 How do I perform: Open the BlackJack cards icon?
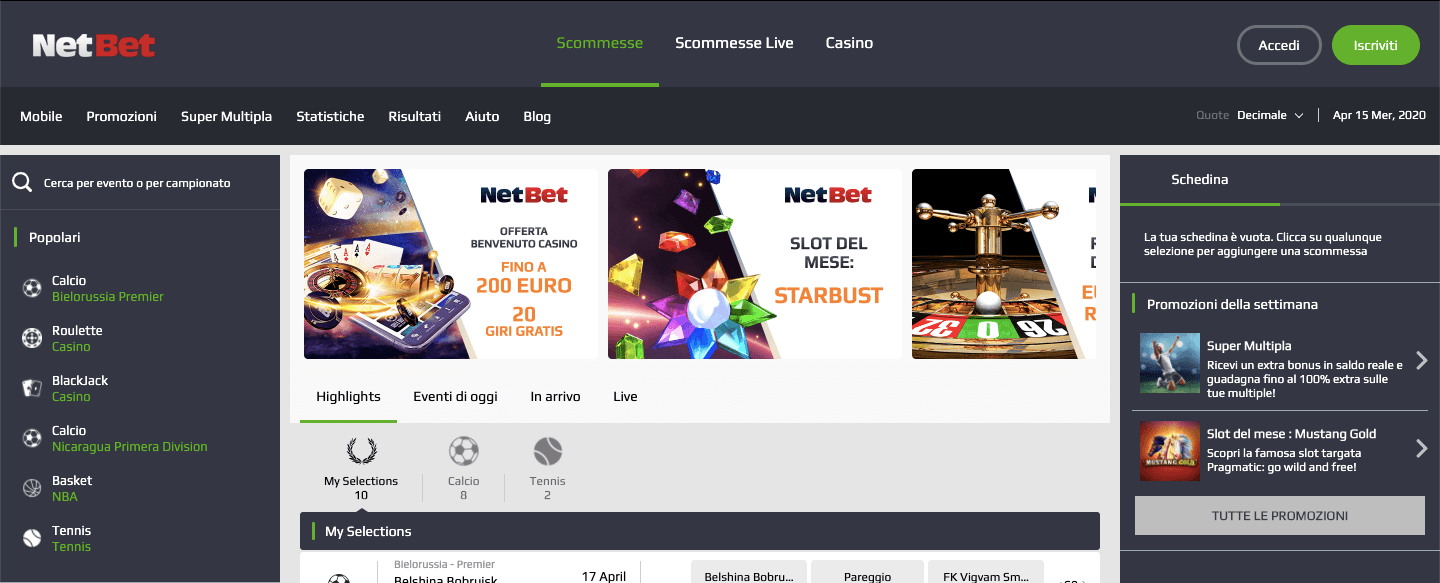pyautogui.click(x=32, y=389)
